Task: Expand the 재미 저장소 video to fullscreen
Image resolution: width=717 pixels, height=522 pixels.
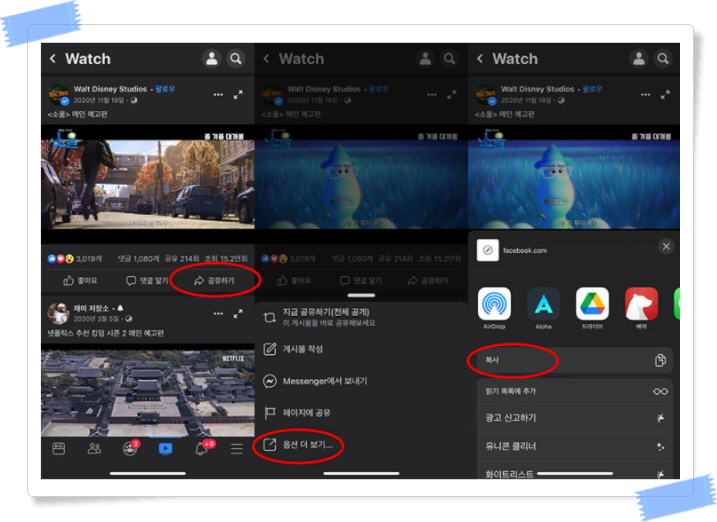Action: [x=238, y=314]
